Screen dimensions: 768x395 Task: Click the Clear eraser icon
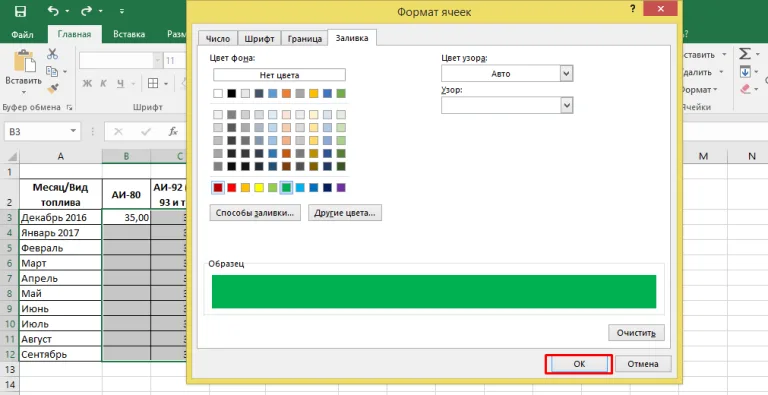coord(745,90)
